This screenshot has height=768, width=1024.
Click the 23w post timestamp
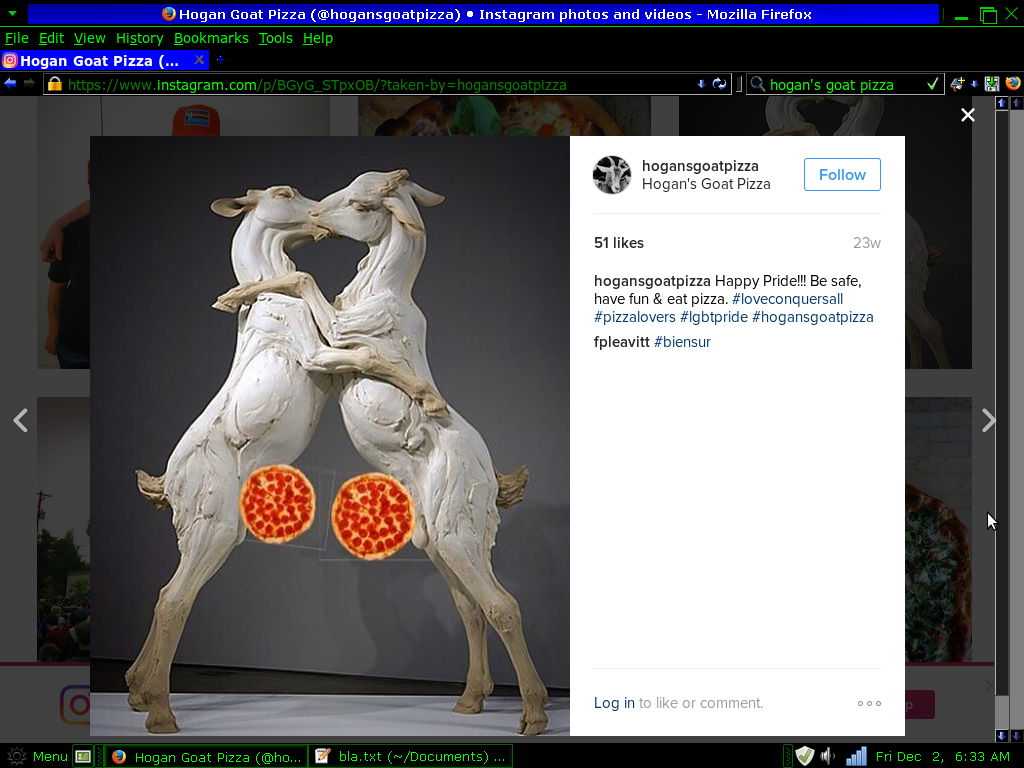867,243
